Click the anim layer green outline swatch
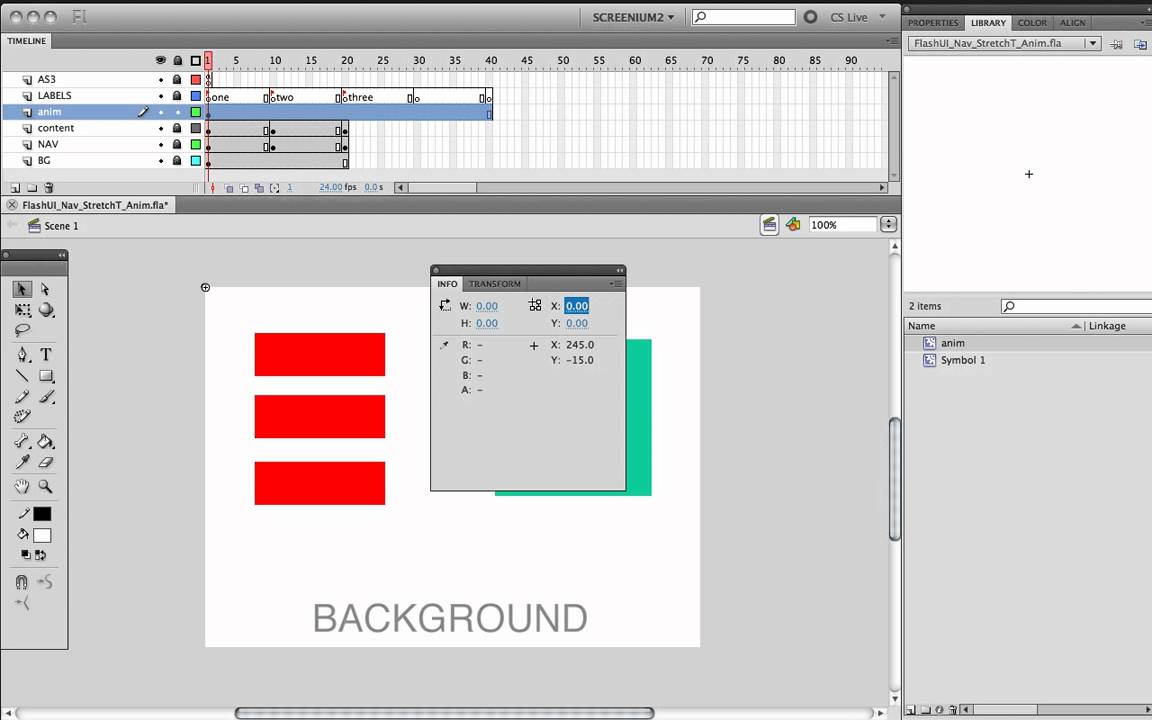Image resolution: width=1152 pixels, height=720 pixels. point(195,112)
